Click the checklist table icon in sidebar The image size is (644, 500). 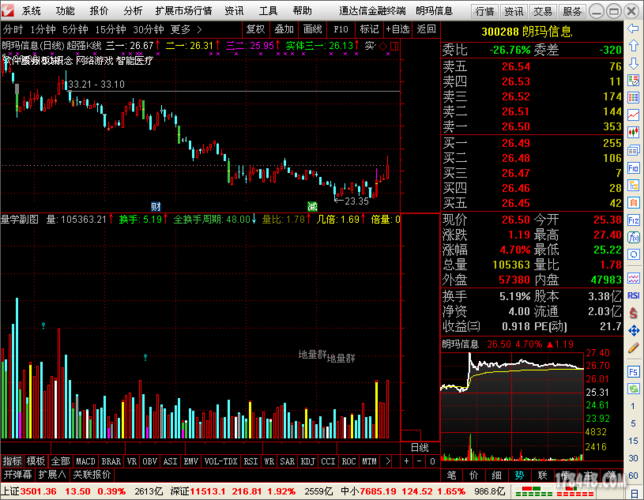(633, 80)
